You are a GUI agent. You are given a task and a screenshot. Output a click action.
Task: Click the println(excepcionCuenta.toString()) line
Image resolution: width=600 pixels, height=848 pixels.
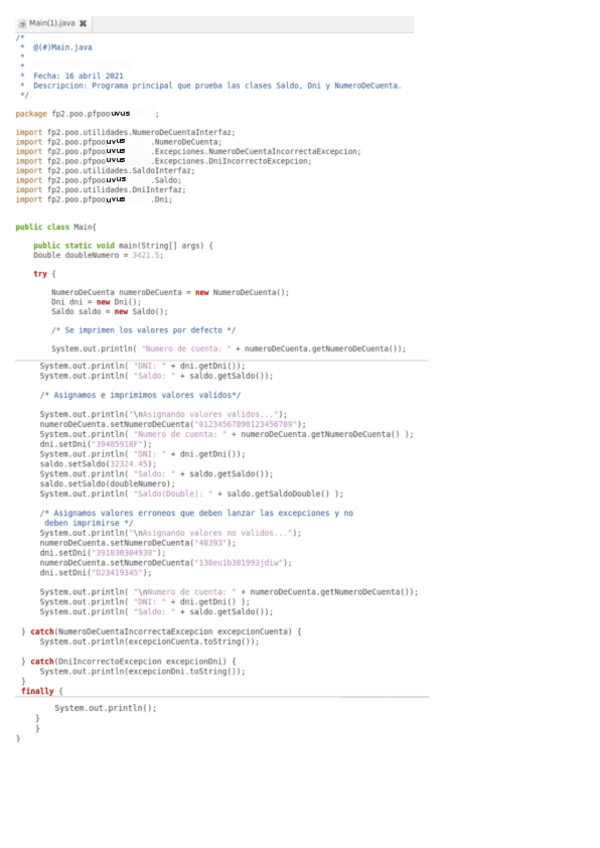click(149, 641)
